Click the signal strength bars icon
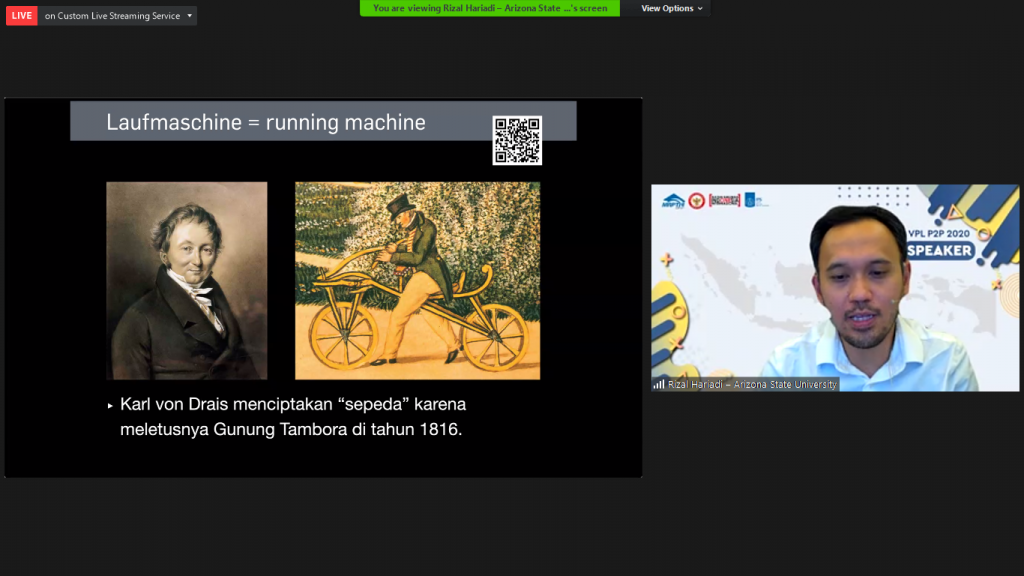This screenshot has height=576, width=1024. pos(659,384)
